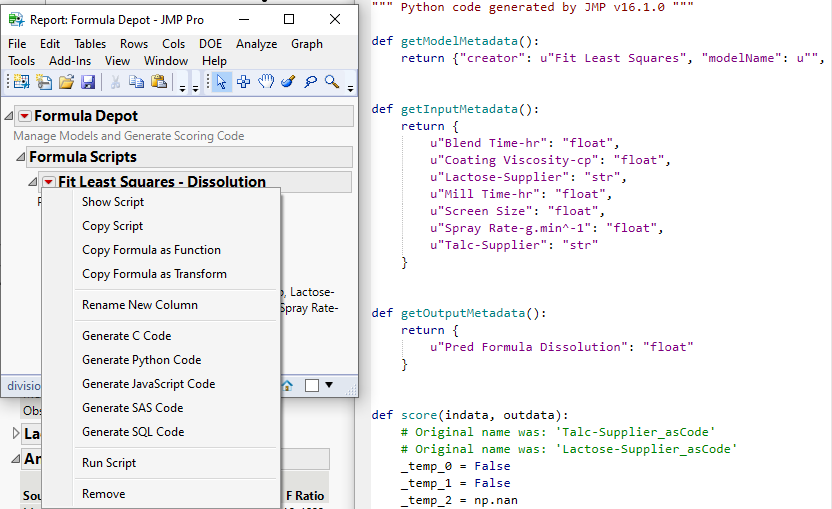
Task: Choose Generate SAS Code
Action: 161,408
